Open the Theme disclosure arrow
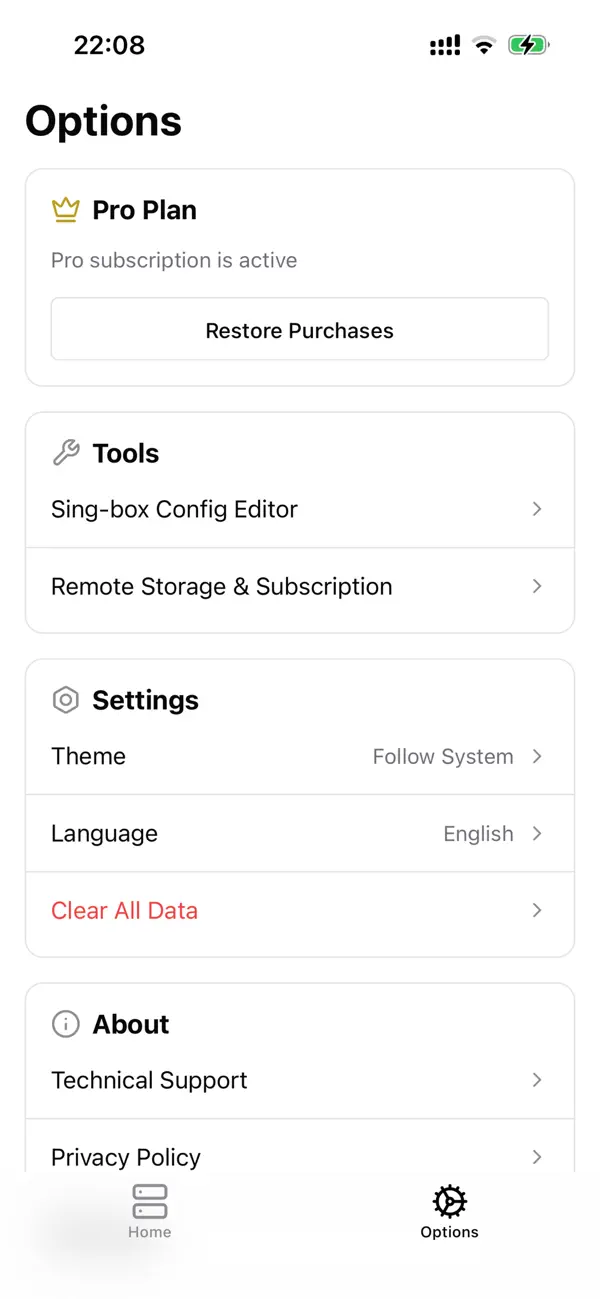 537,757
